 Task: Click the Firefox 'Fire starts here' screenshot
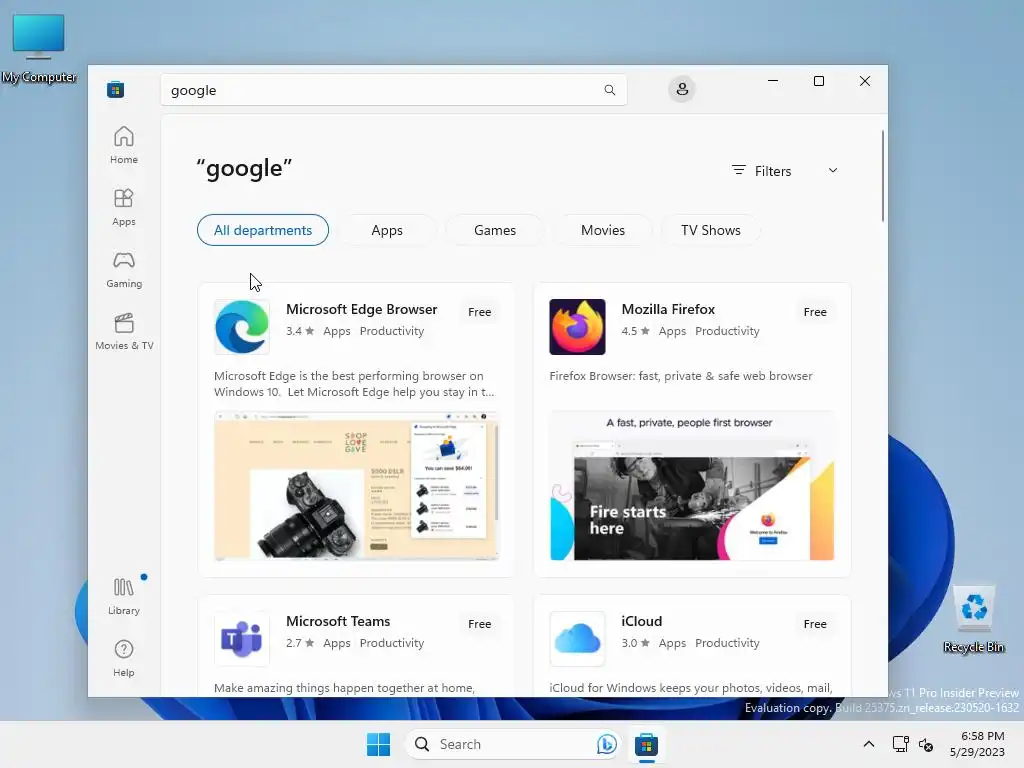coord(692,485)
